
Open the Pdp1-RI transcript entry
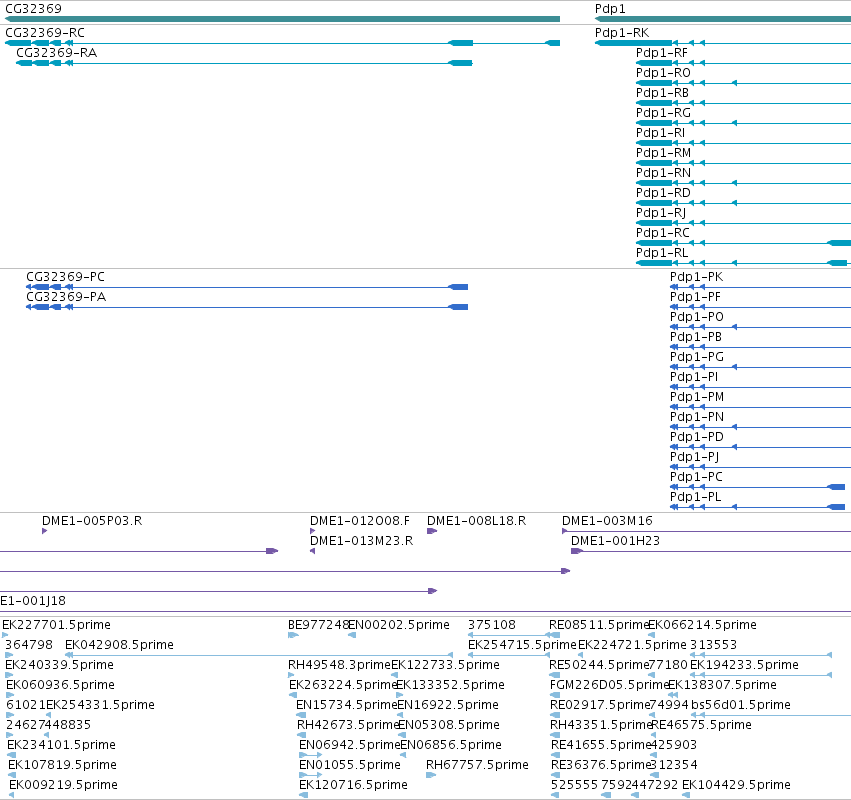661,133
